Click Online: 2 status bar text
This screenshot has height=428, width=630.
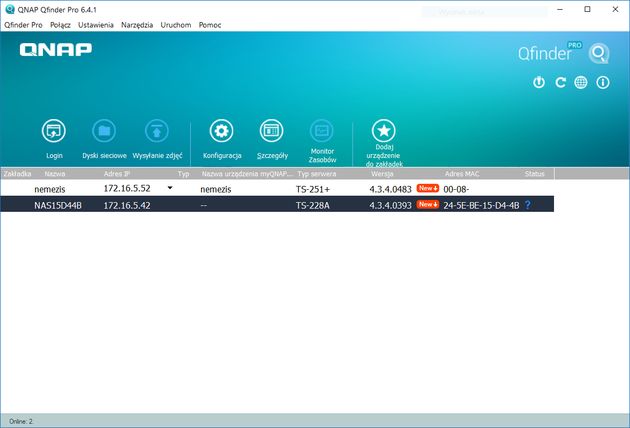point(21,421)
